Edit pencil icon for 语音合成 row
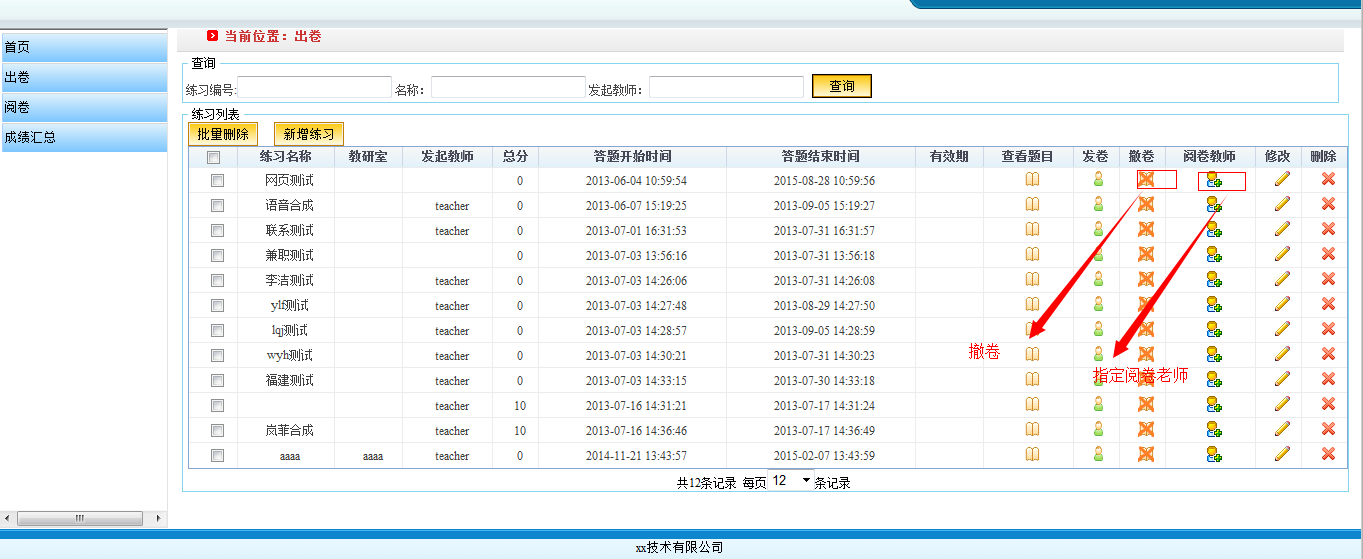The height and width of the screenshot is (559, 1363). 1282,204
